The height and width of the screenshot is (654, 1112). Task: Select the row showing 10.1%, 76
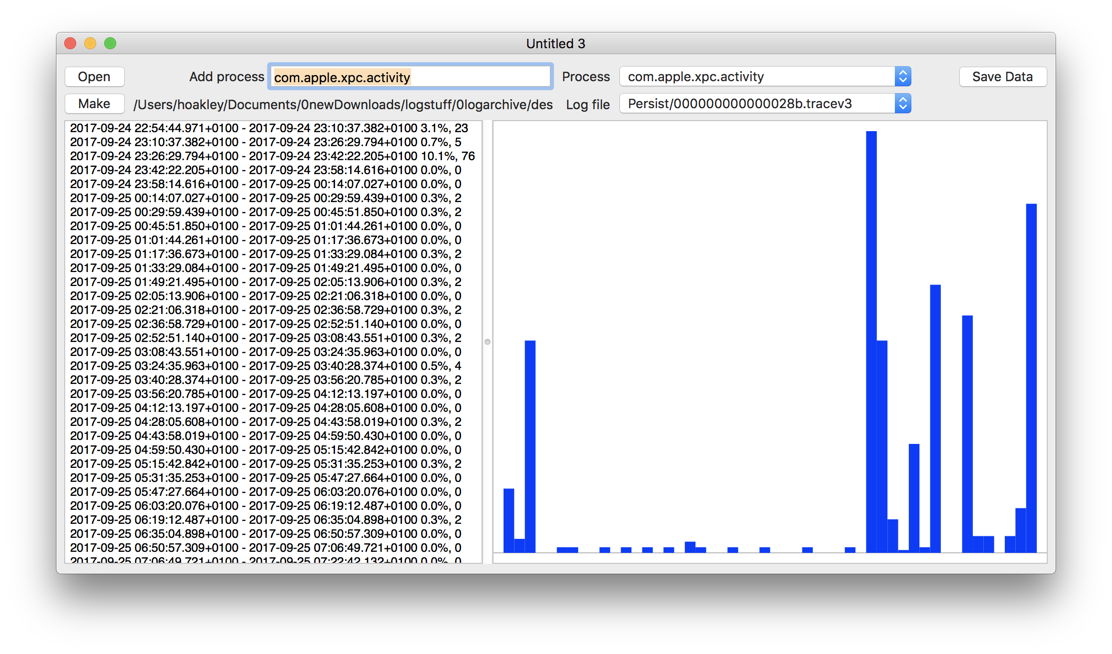point(272,156)
